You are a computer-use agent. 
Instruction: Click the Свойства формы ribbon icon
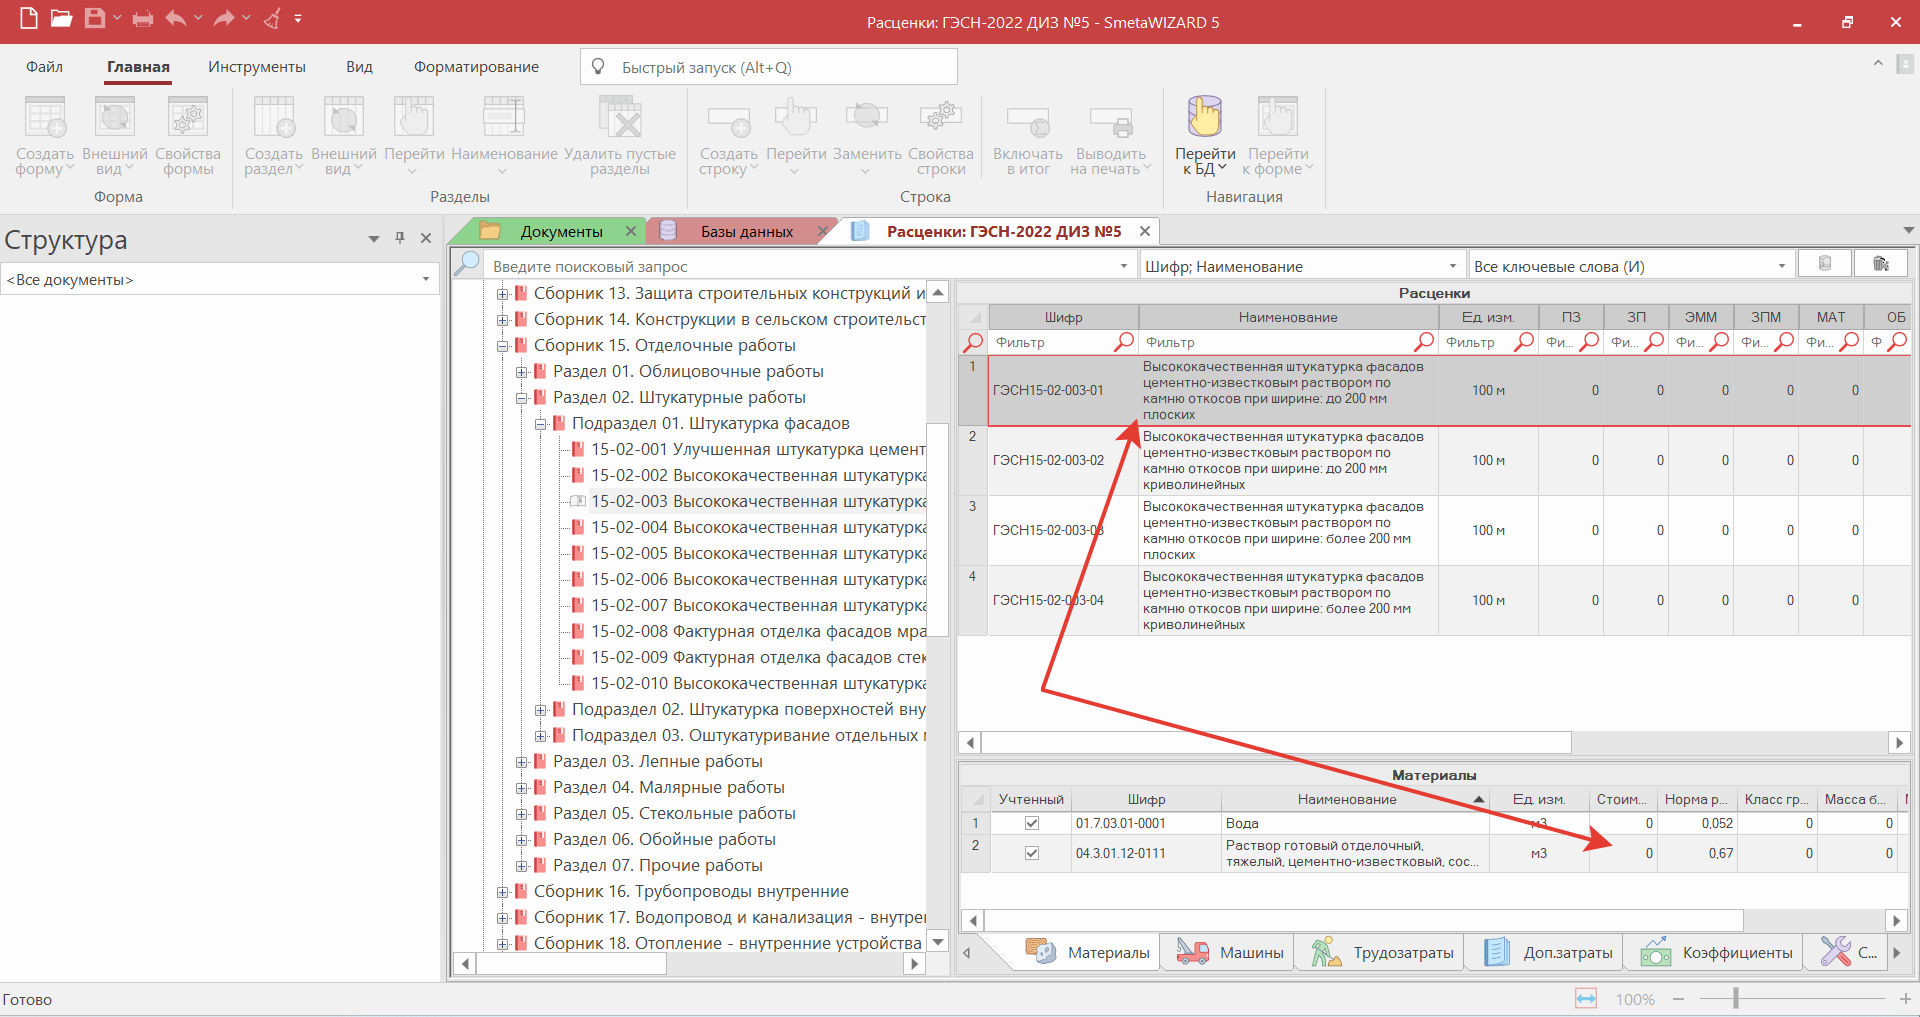tap(188, 116)
